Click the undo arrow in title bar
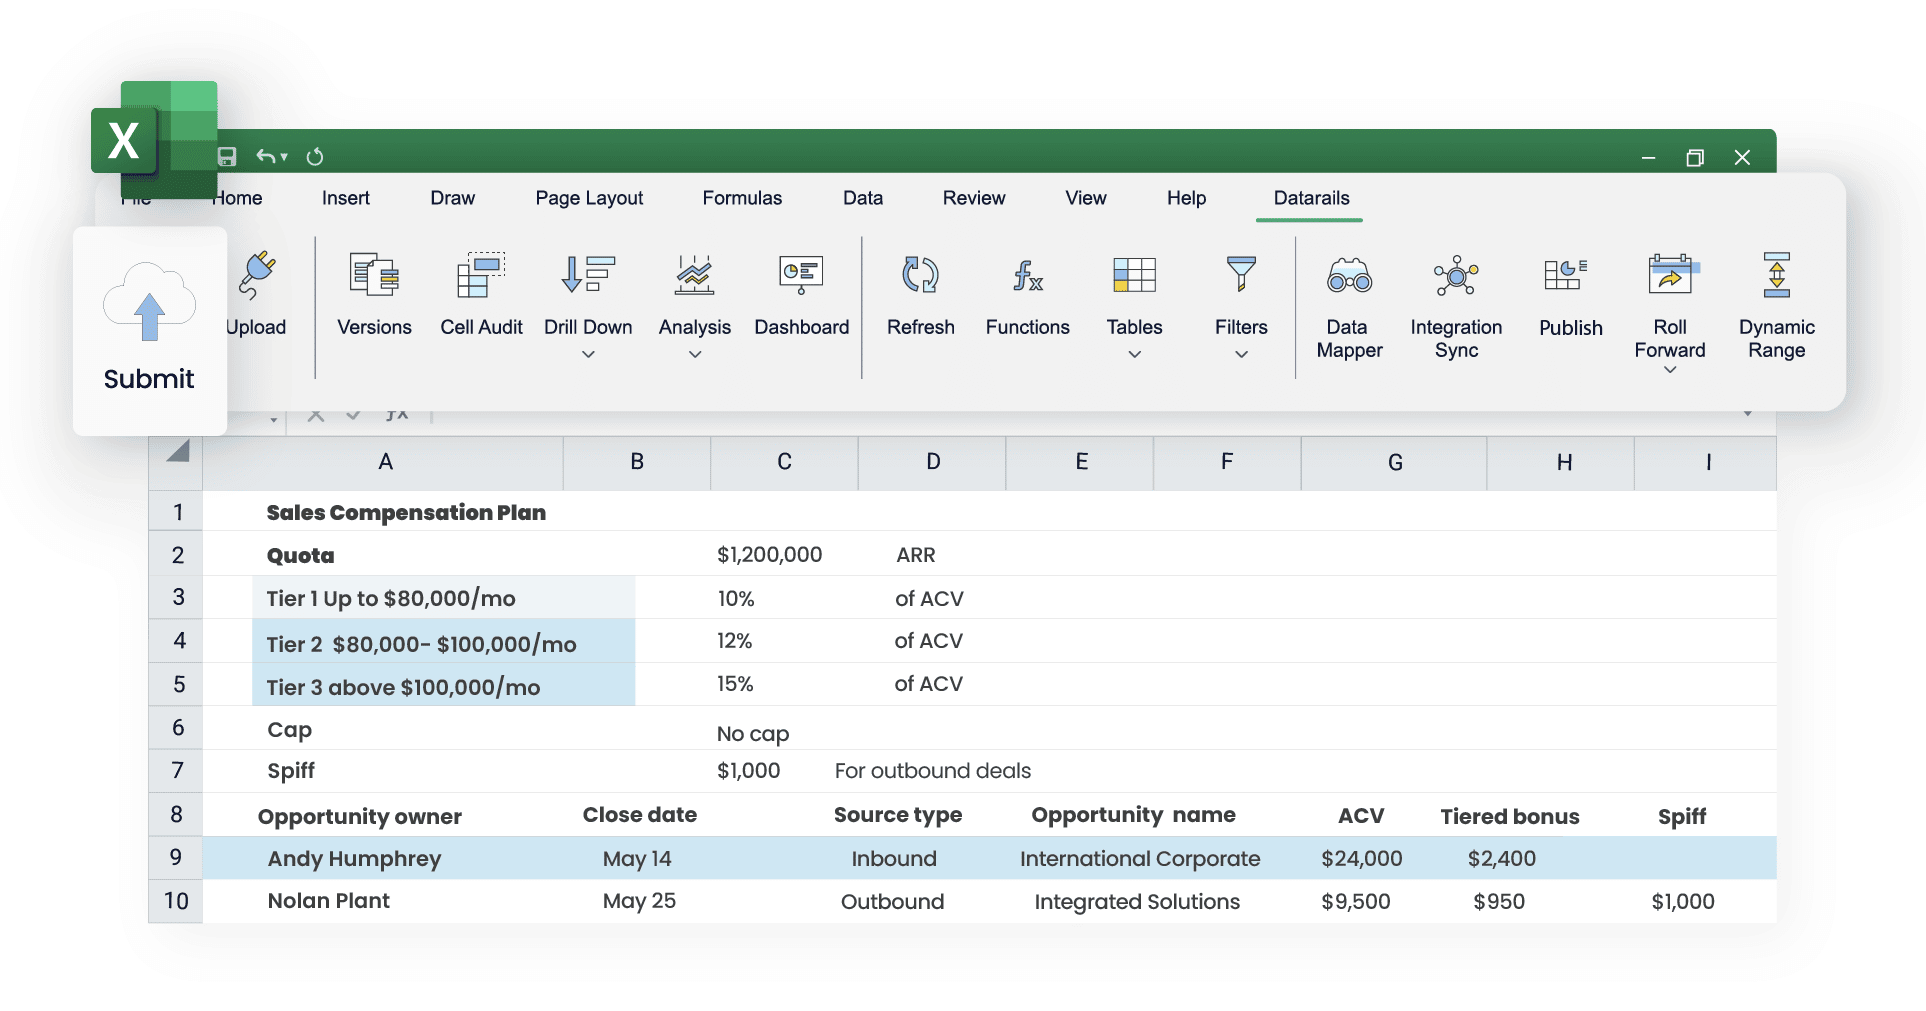The width and height of the screenshot is (1926, 1011). (x=266, y=156)
